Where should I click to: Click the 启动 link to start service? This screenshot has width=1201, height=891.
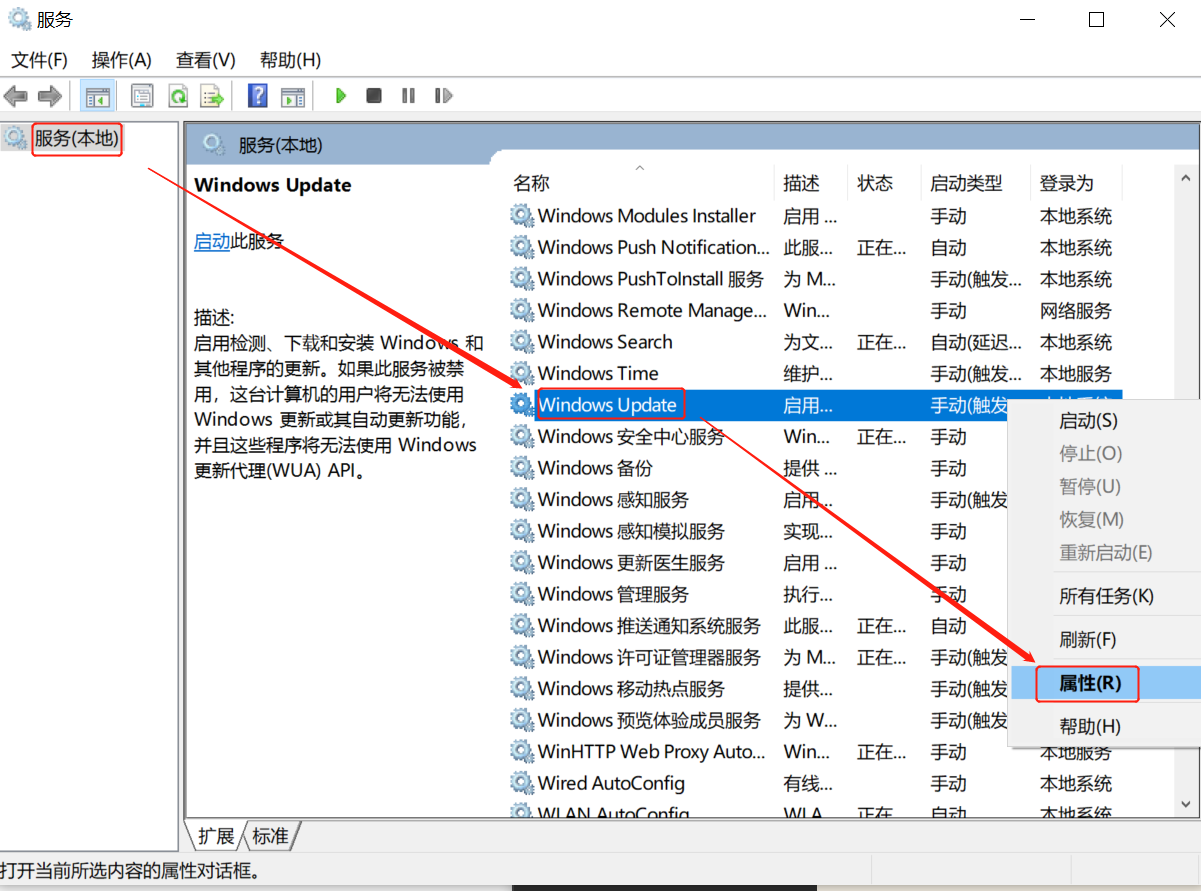coord(212,241)
